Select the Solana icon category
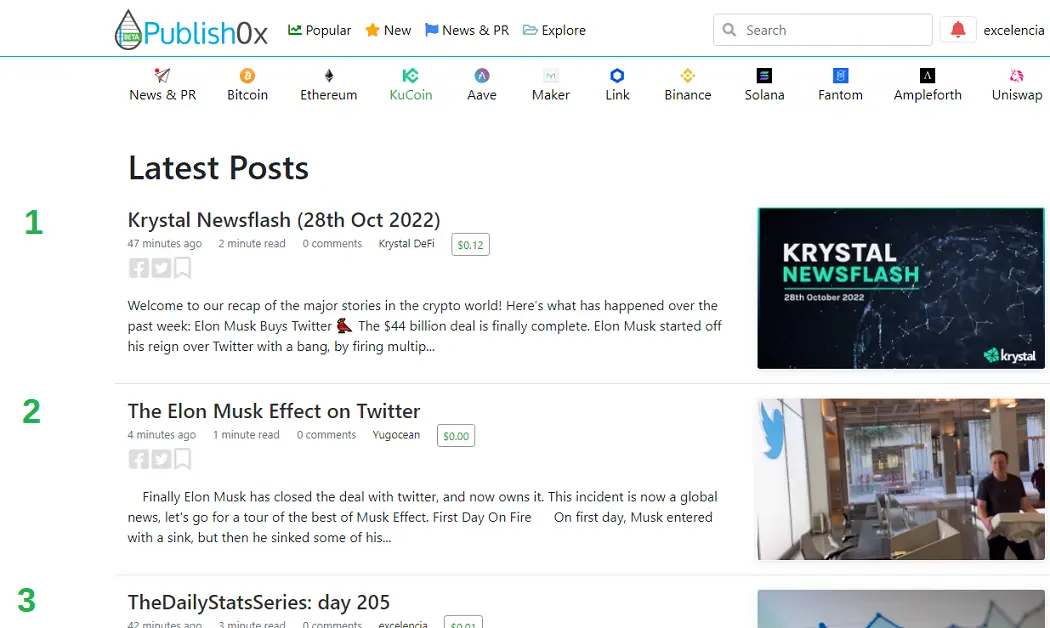Screen dimensions: 1050x628 click(x=764, y=85)
